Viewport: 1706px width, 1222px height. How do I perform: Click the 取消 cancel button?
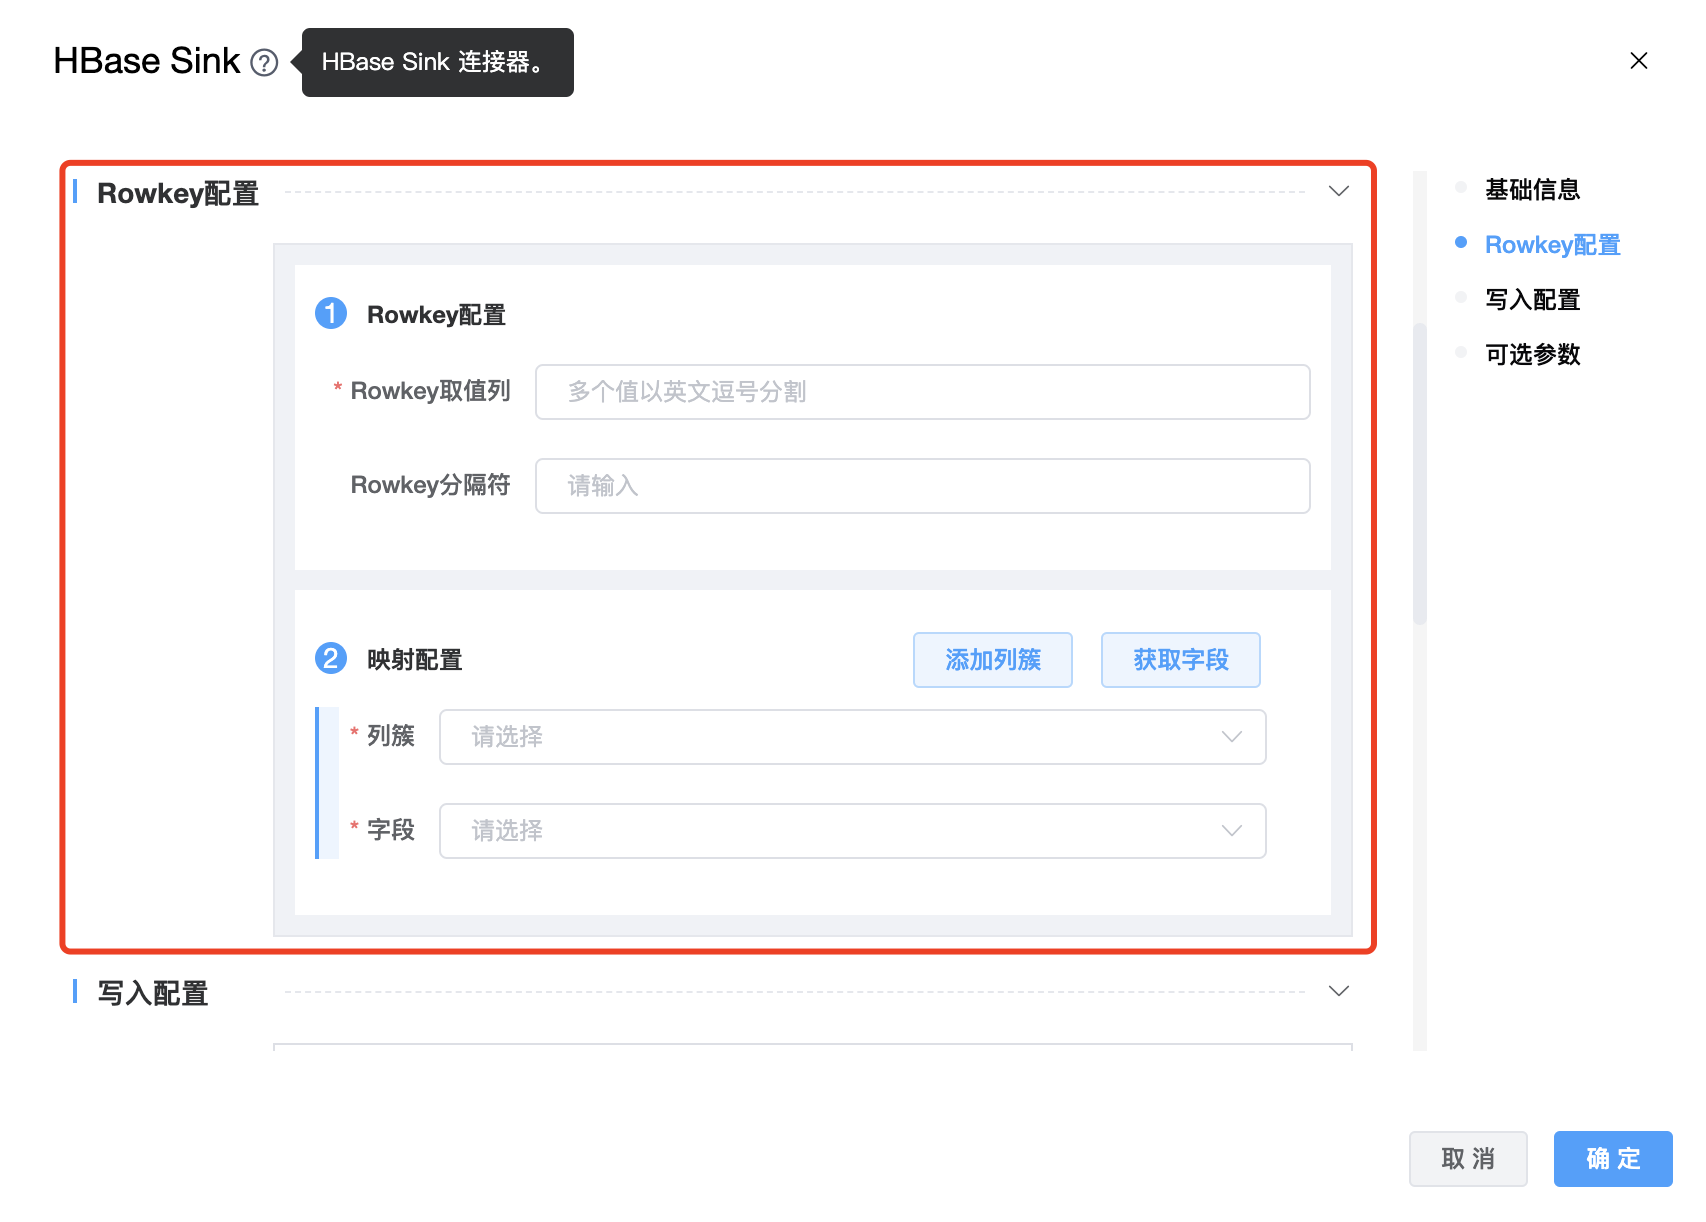coord(1467,1159)
